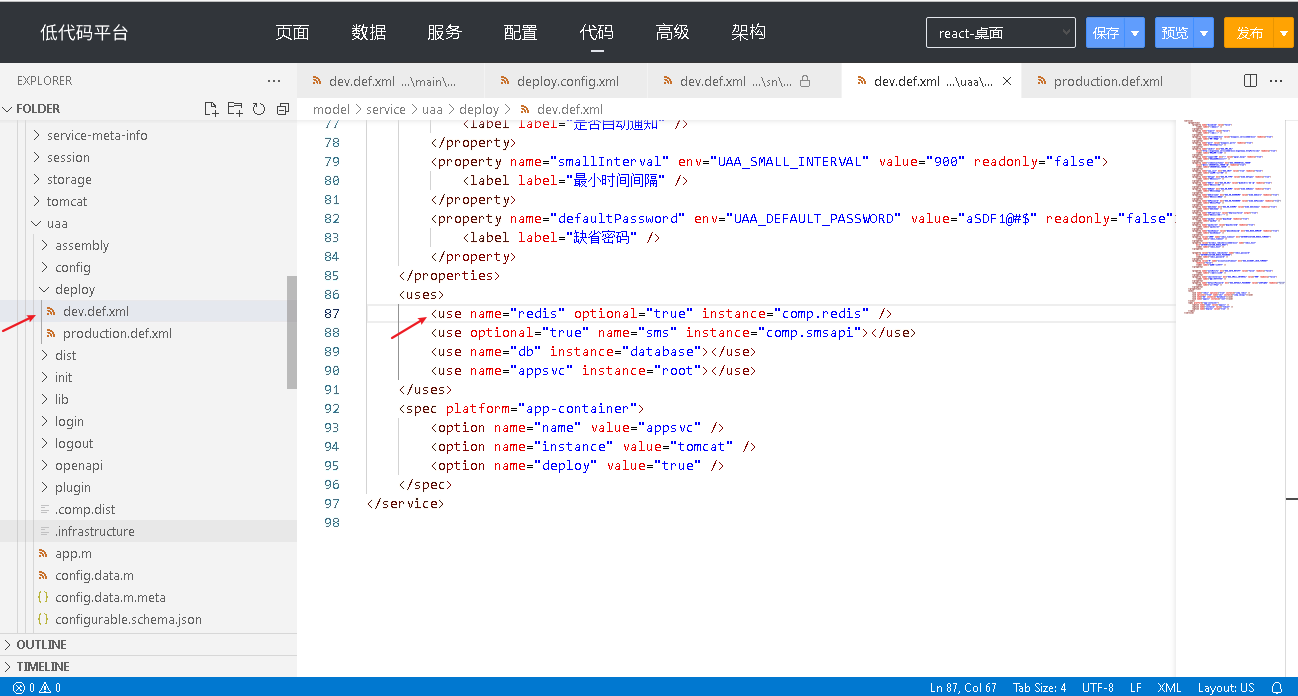Open the react-桌面 combo box

[1001, 33]
